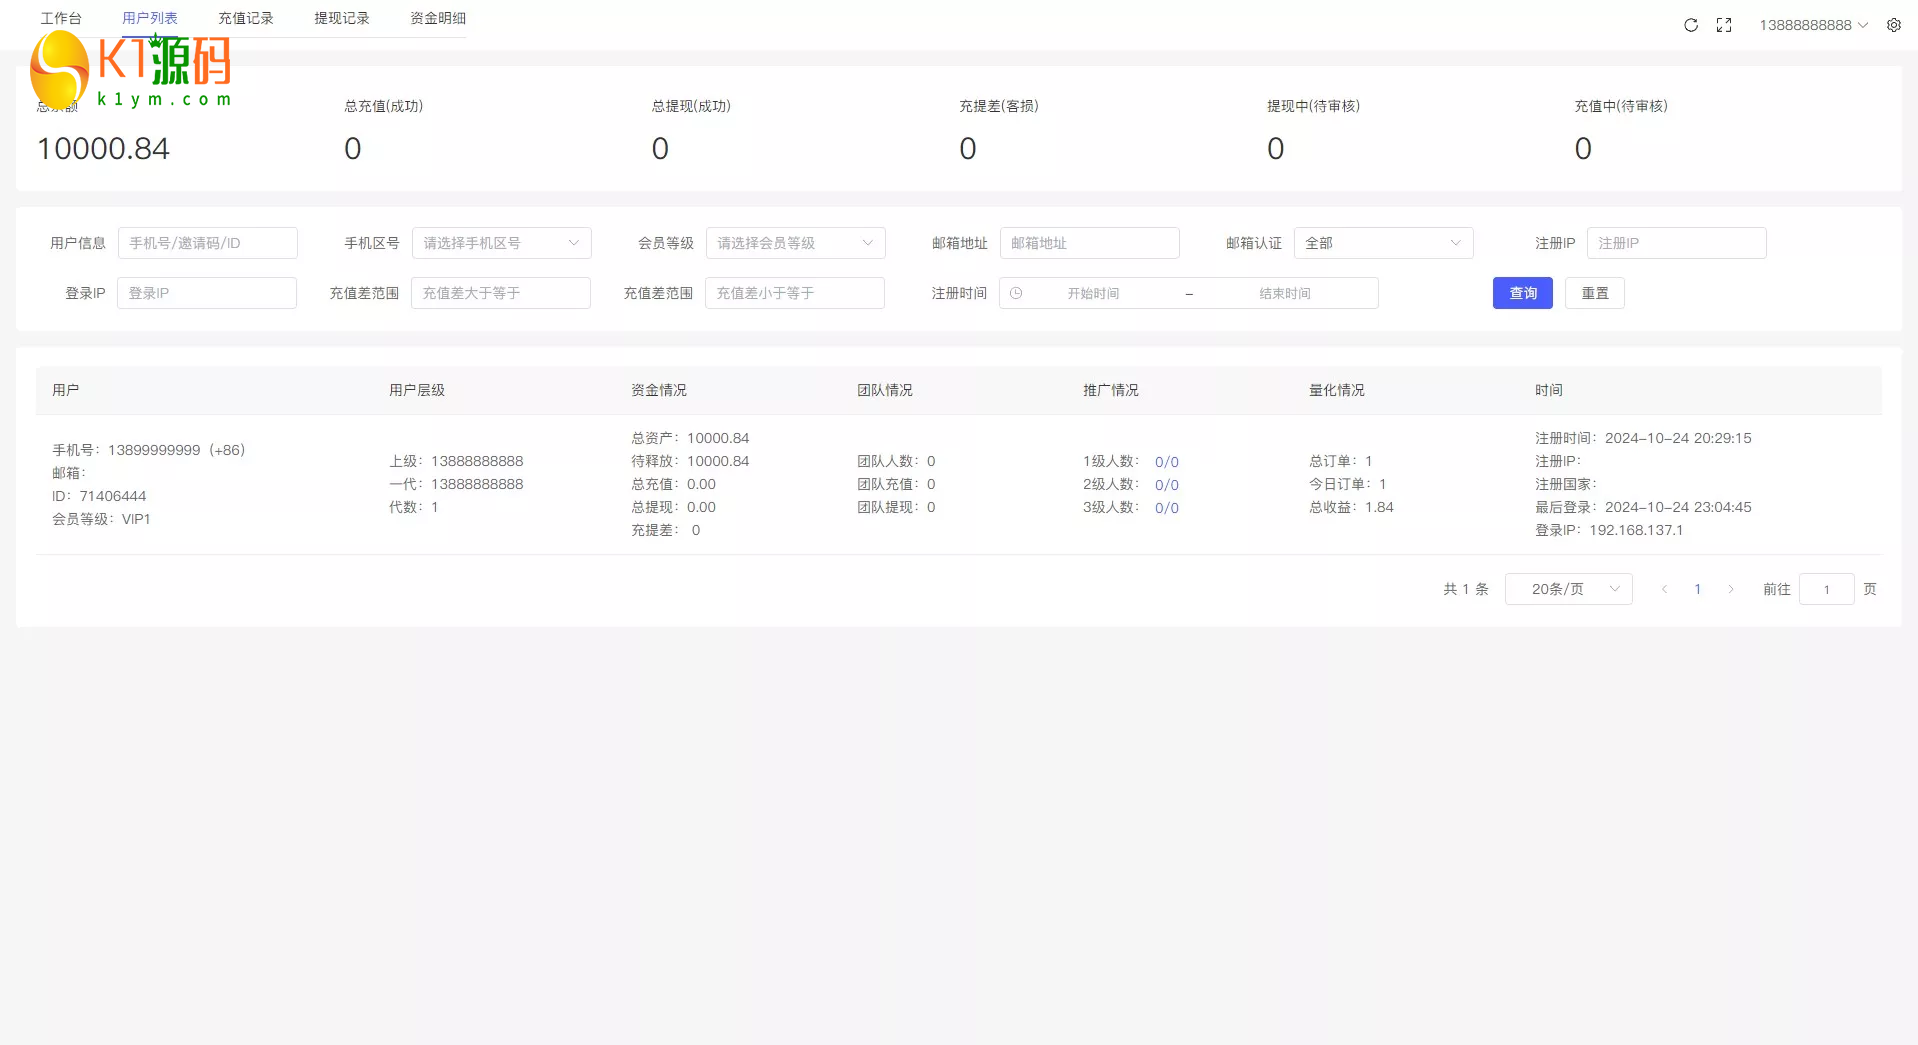Image resolution: width=1918 pixels, height=1045 pixels.
Task: Click the 推广情况 column header
Action: pos(1111,390)
